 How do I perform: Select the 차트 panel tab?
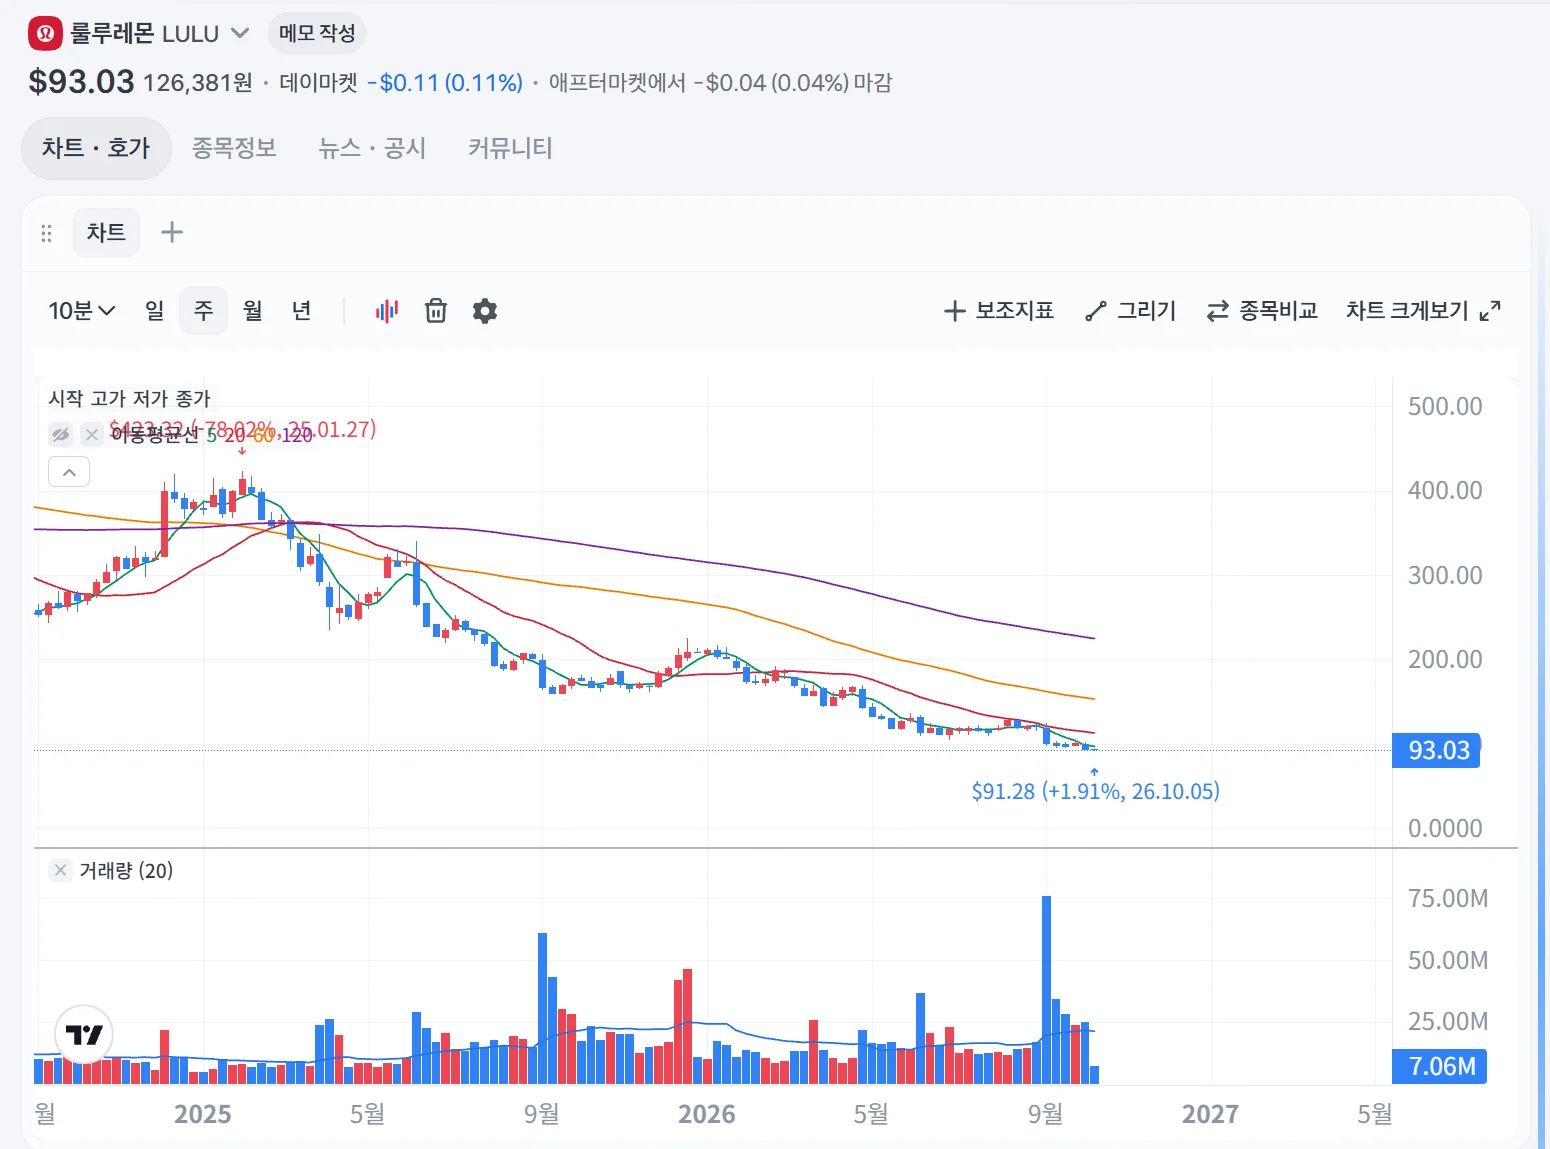click(x=106, y=232)
